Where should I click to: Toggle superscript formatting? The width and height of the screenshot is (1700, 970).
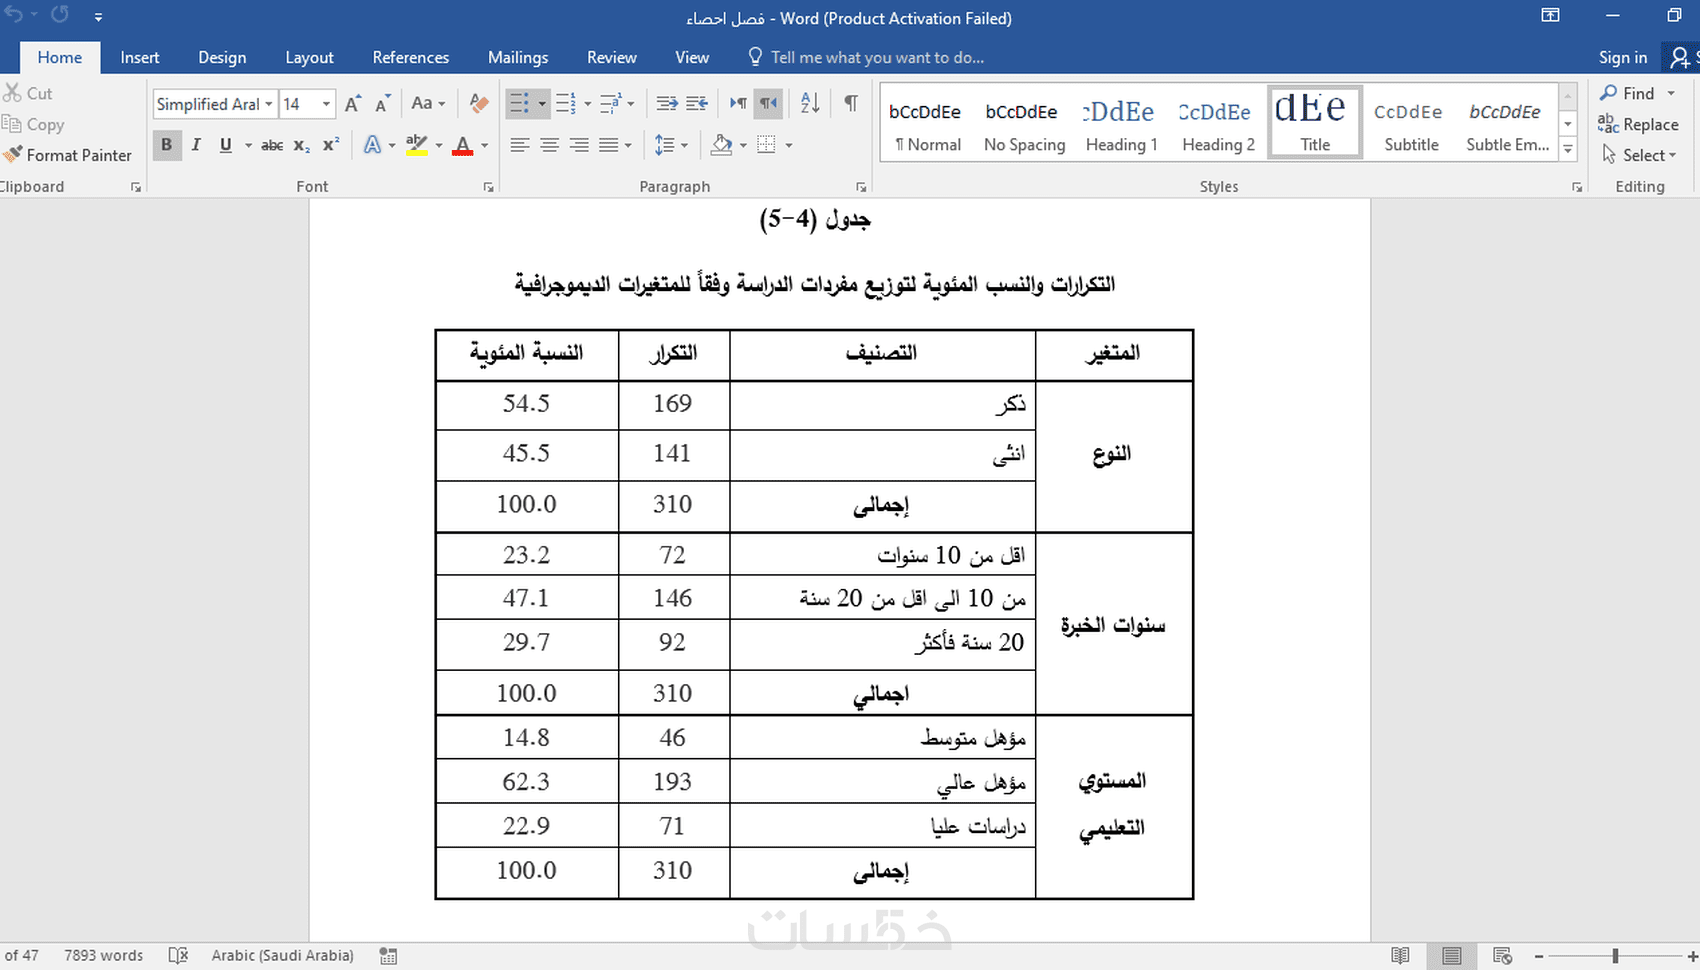331,145
